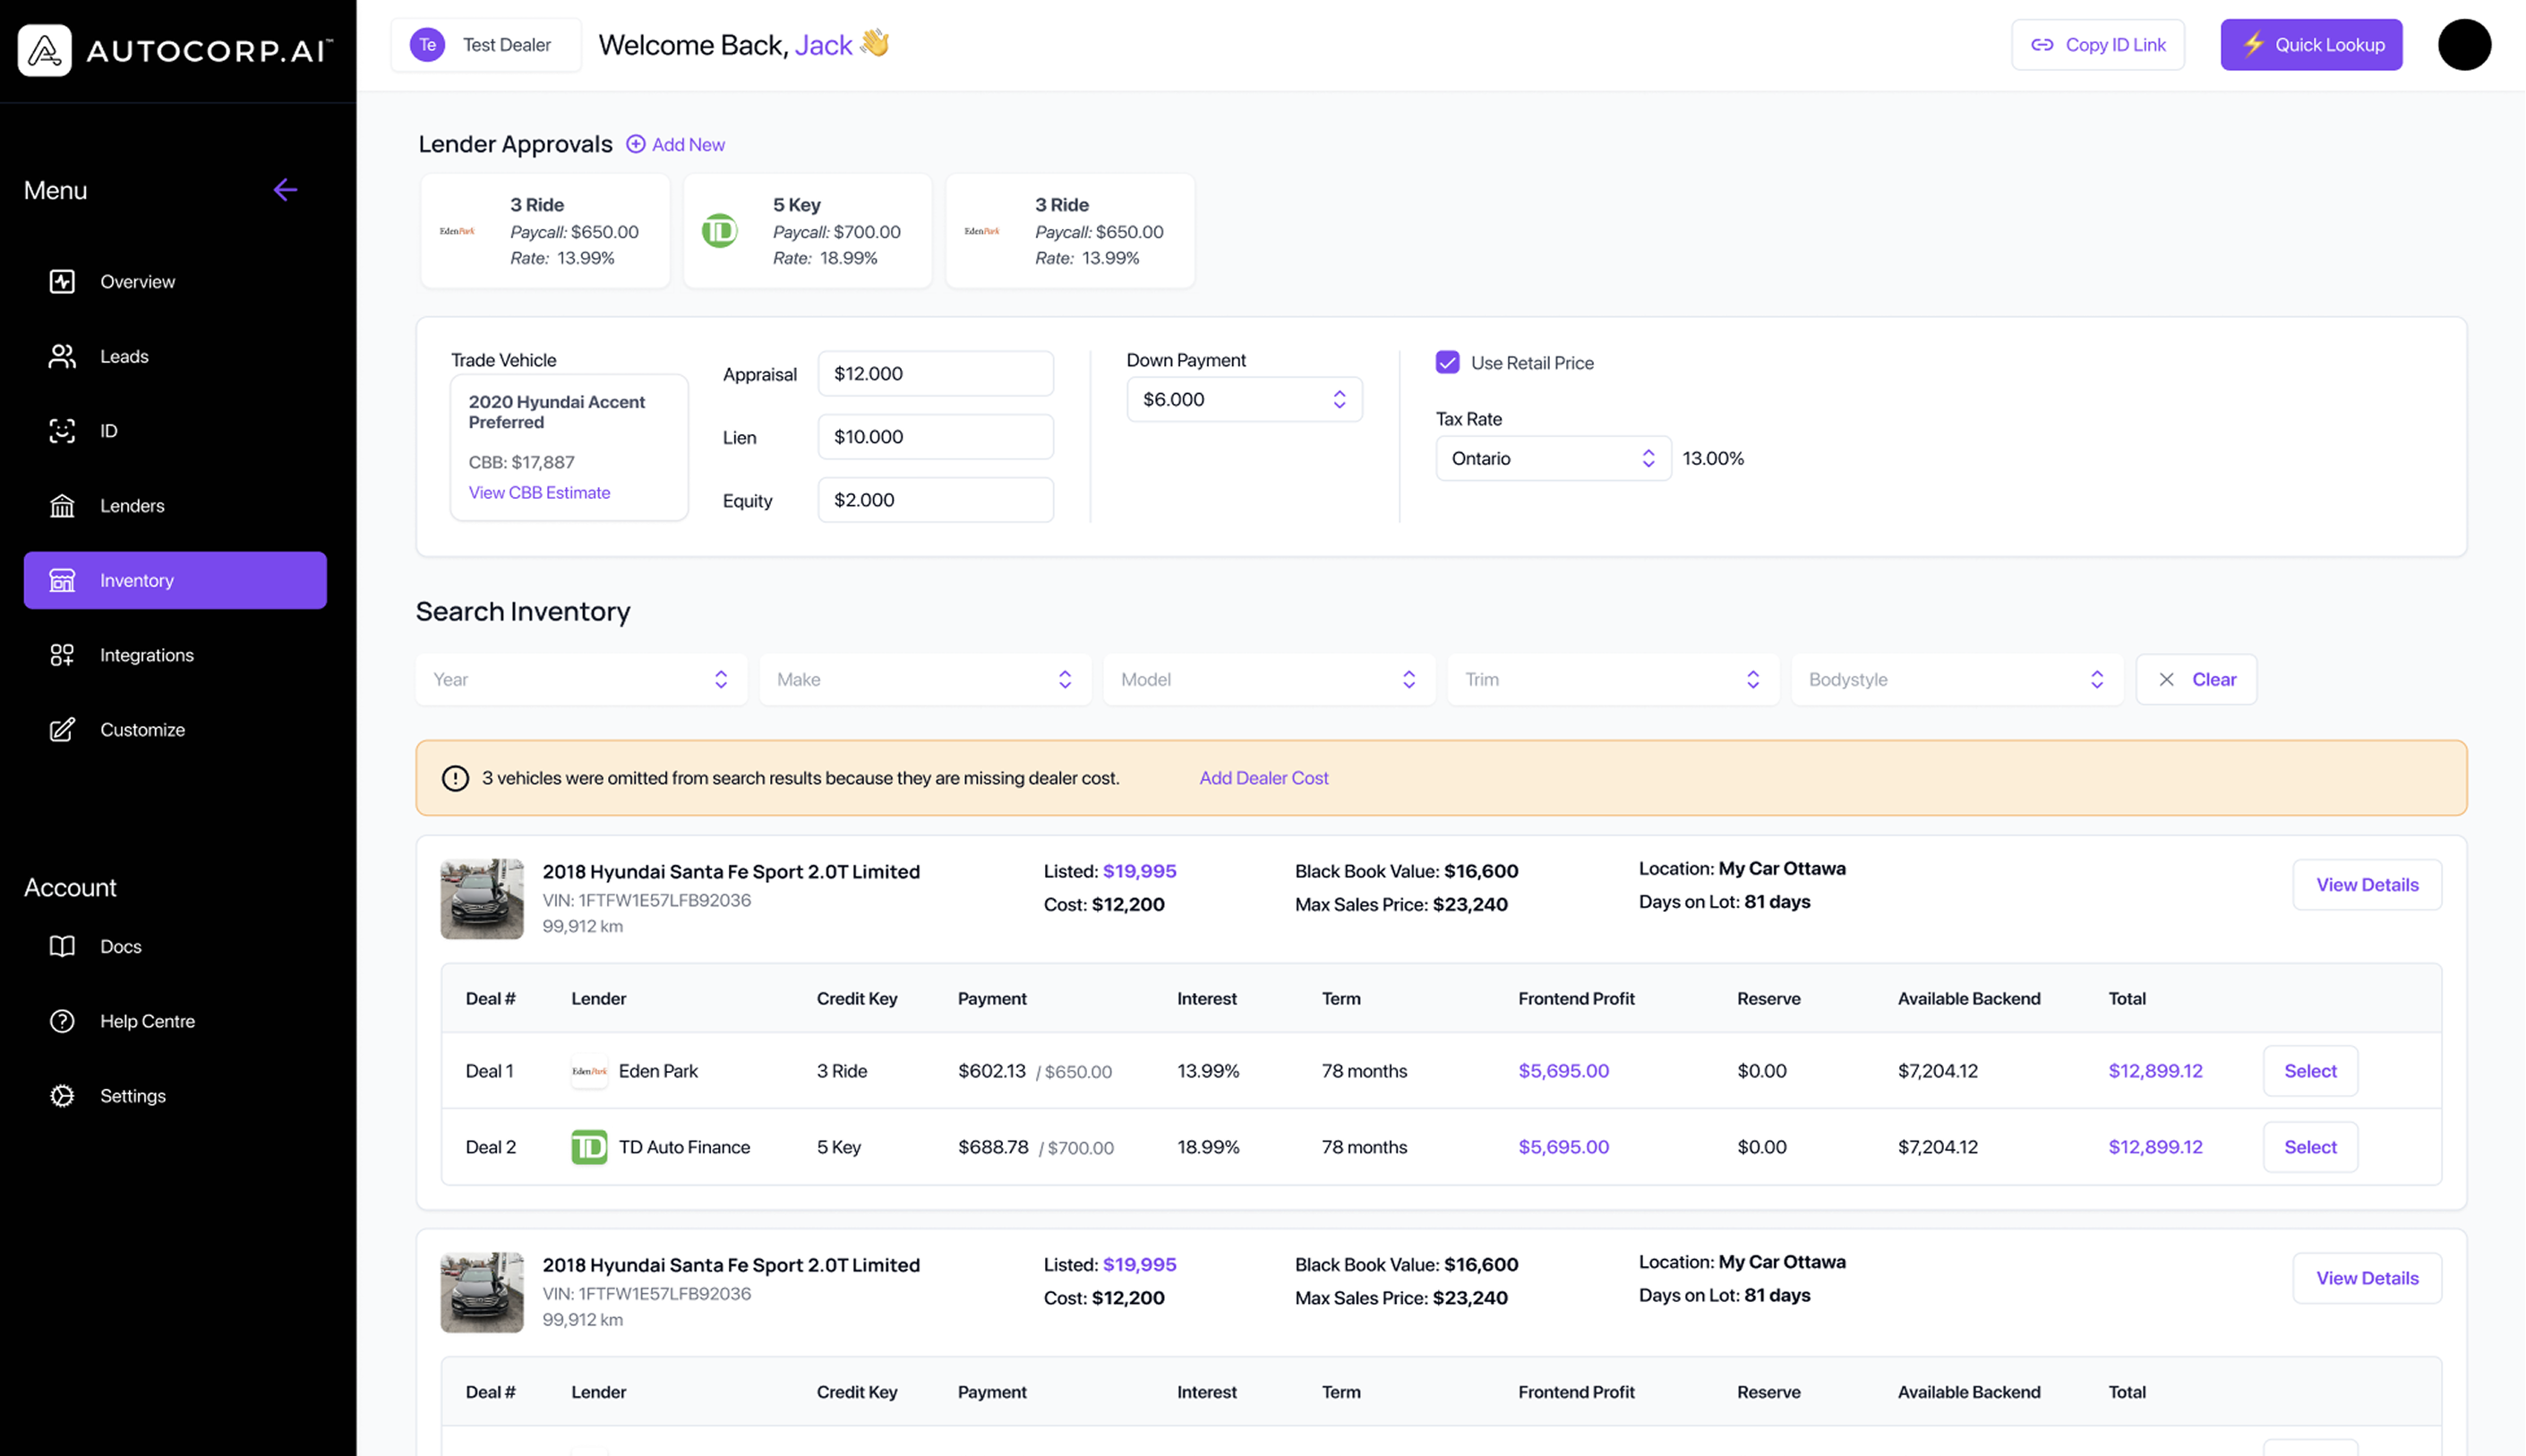Click the first Santa Fe vehicle thumbnail

(x=482, y=899)
